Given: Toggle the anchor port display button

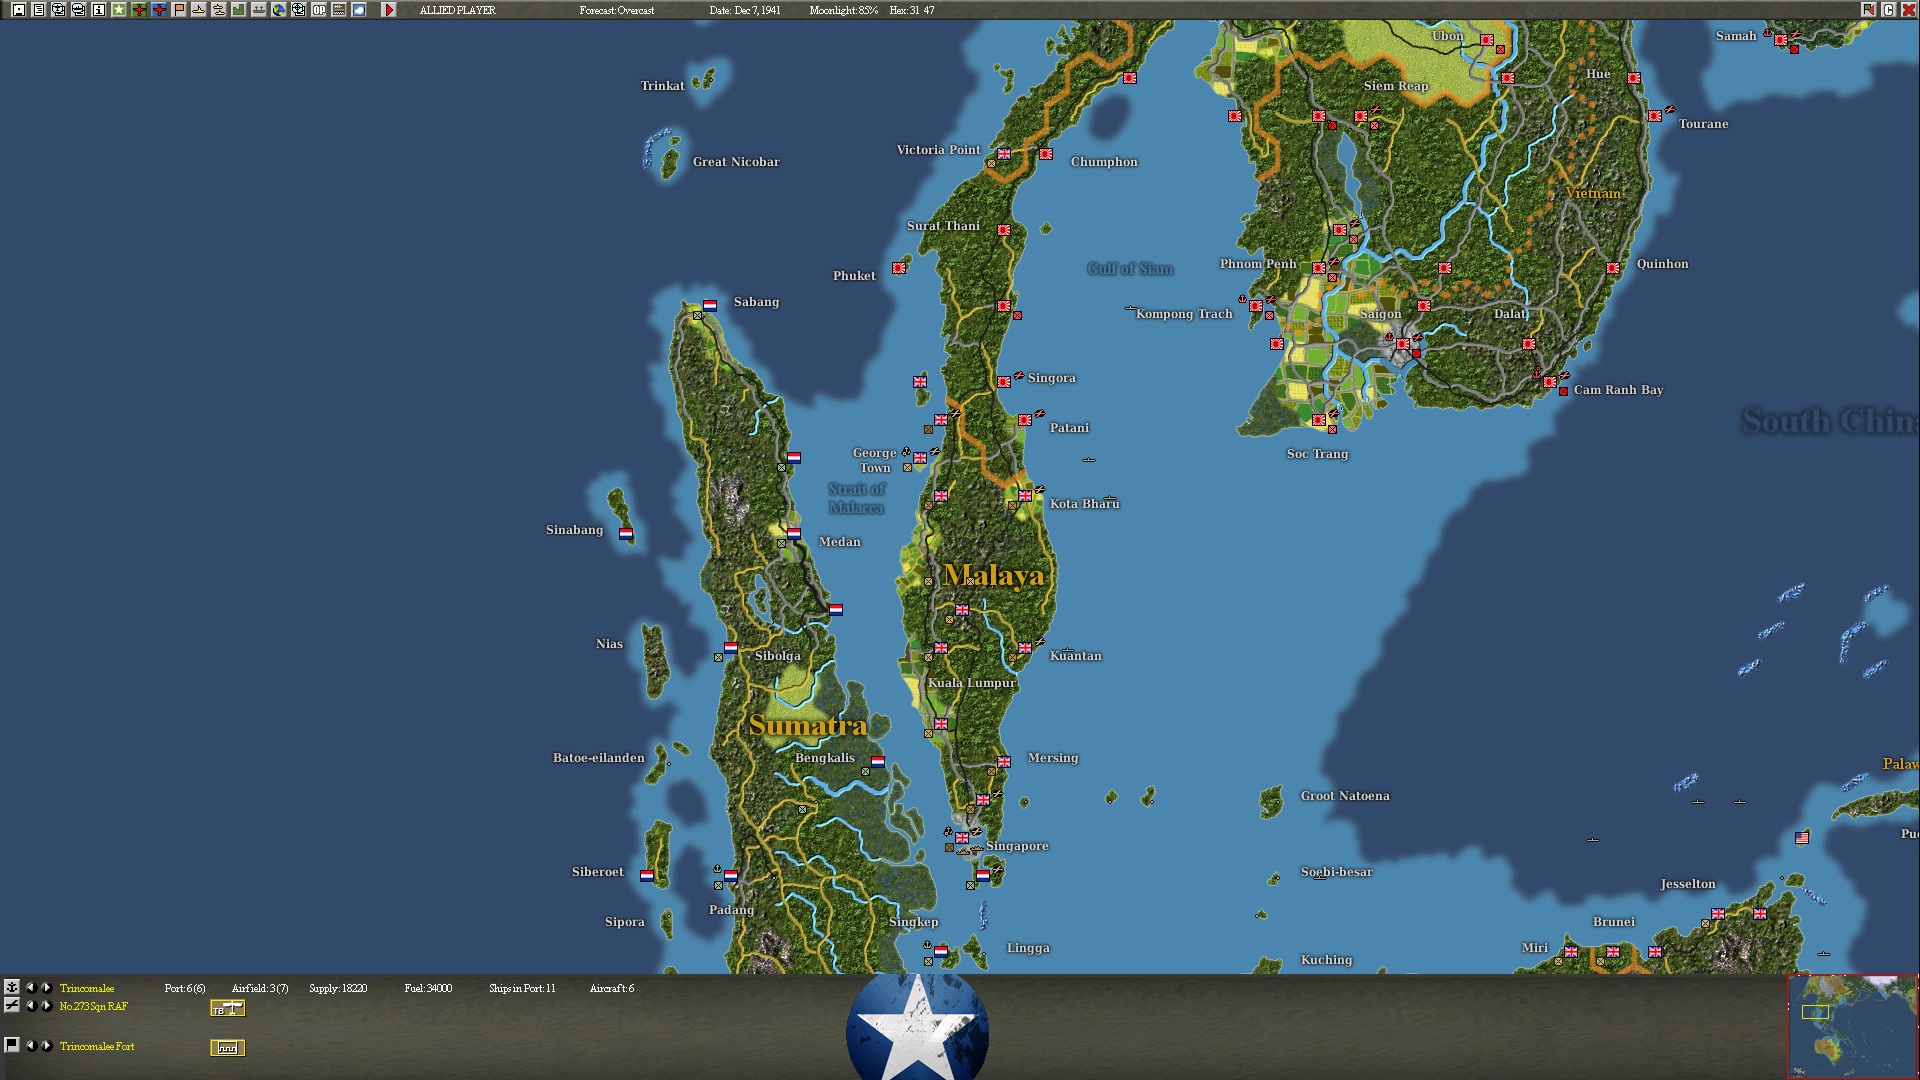Looking at the screenshot, I should (12, 987).
